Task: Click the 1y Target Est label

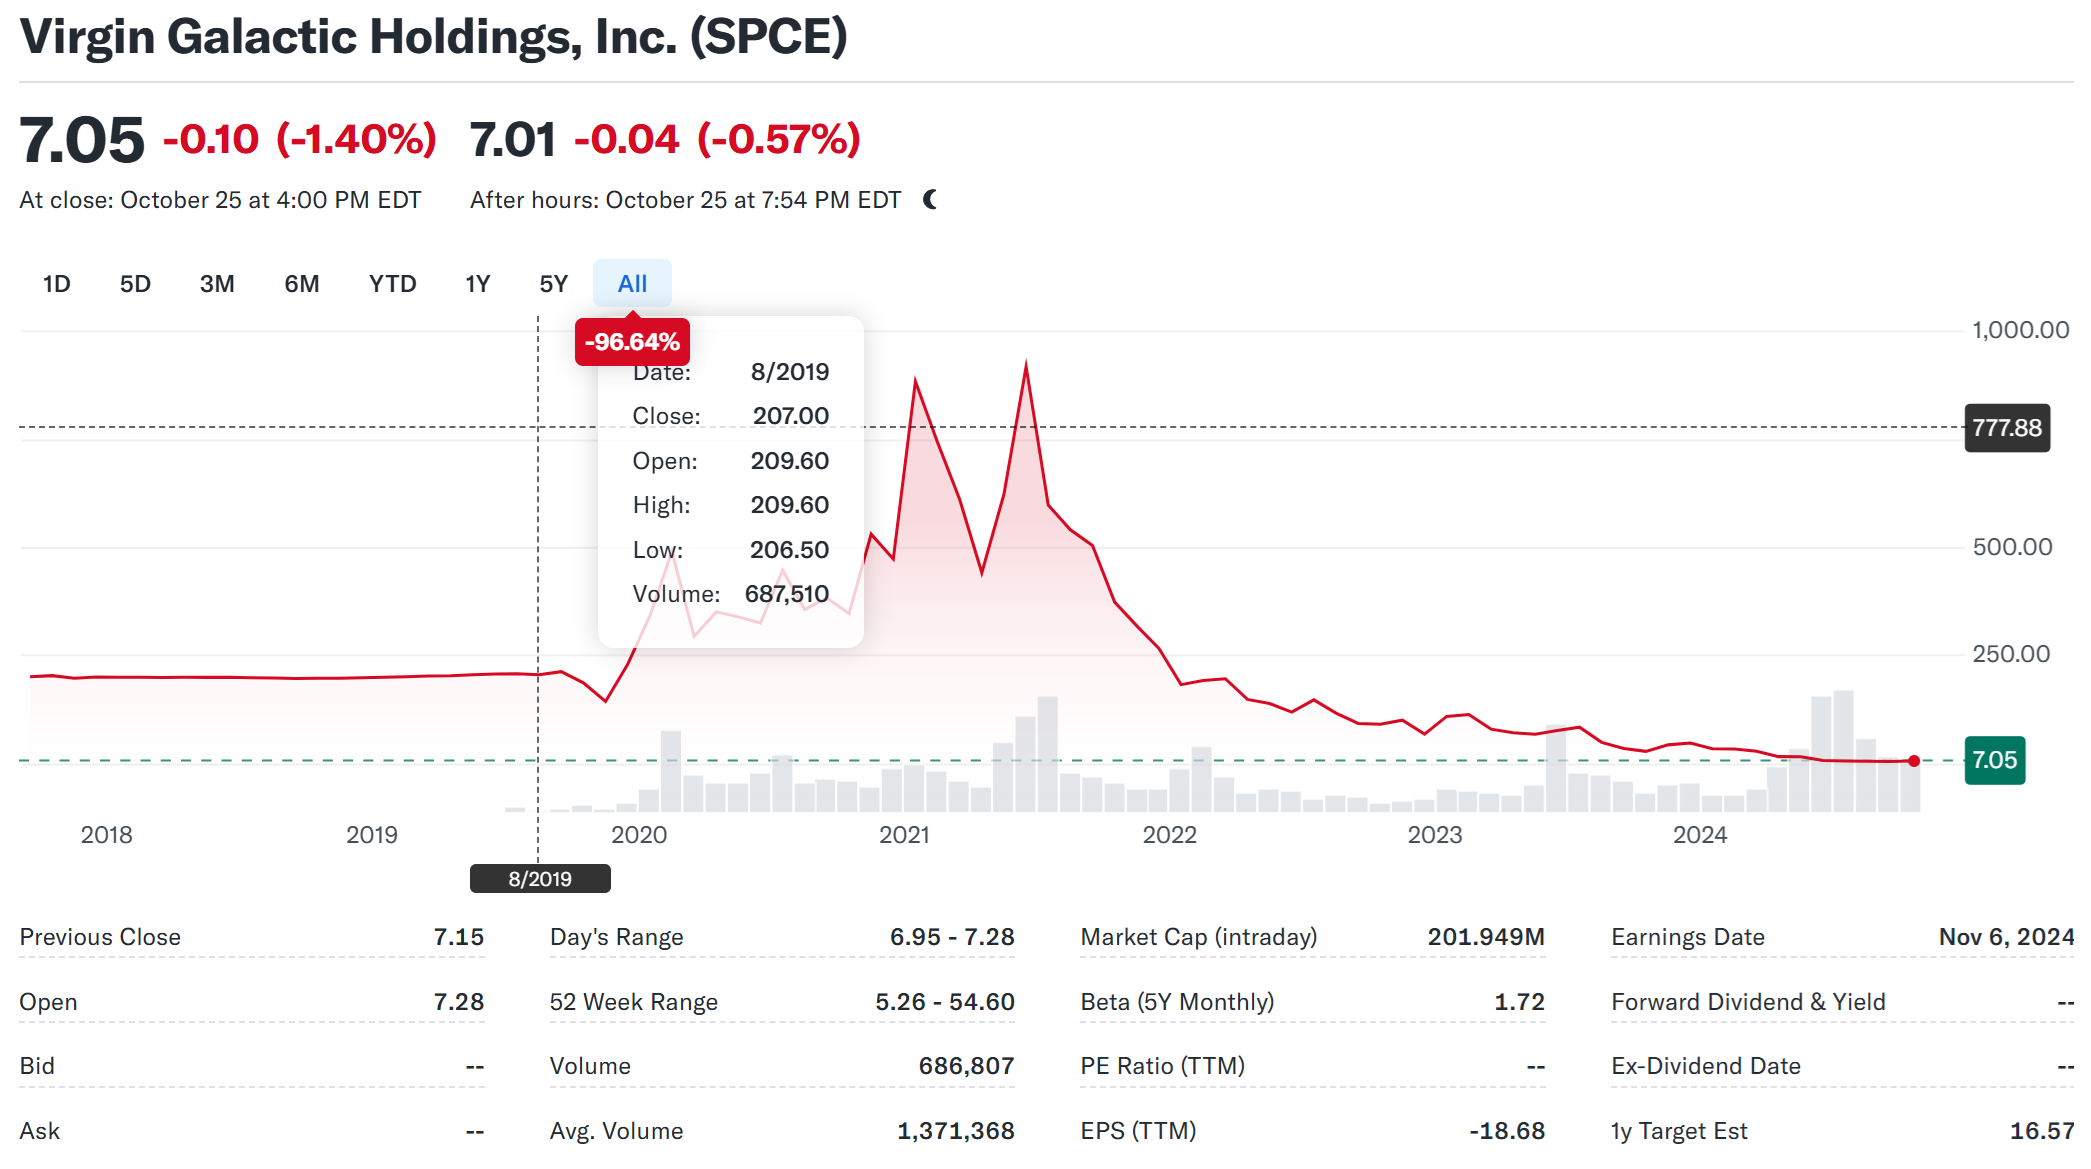Action: pyautogui.click(x=1680, y=1131)
